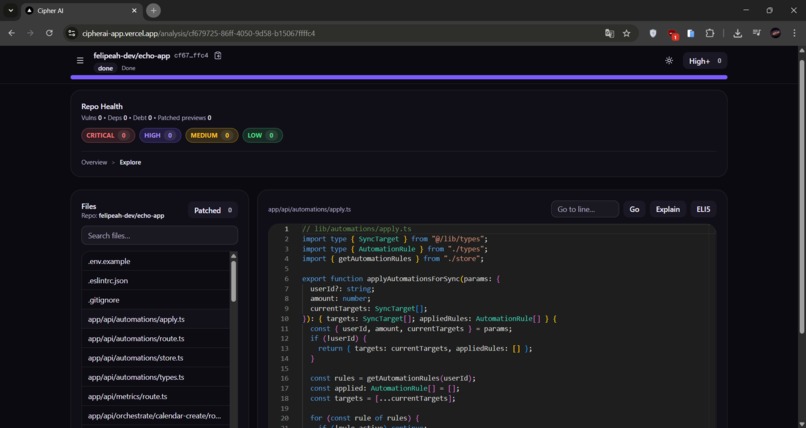Go to the Overview breadcrumb

pos(94,162)
